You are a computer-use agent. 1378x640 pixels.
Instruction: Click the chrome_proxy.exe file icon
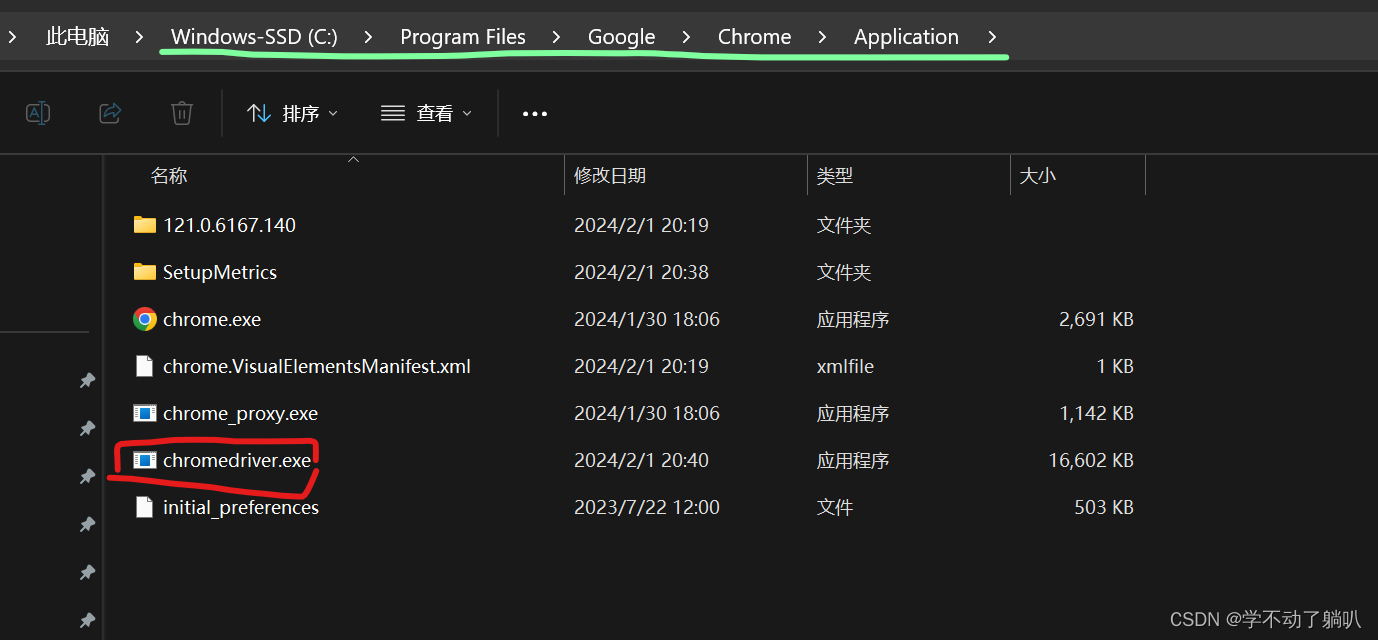tap(145, 413)
